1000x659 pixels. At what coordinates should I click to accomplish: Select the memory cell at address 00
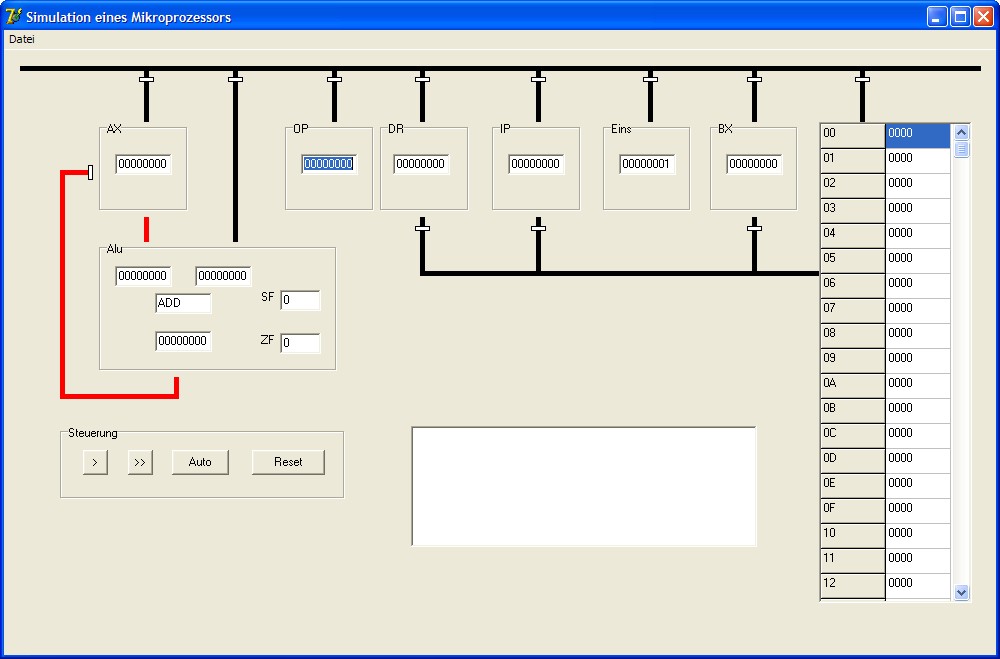917,133
